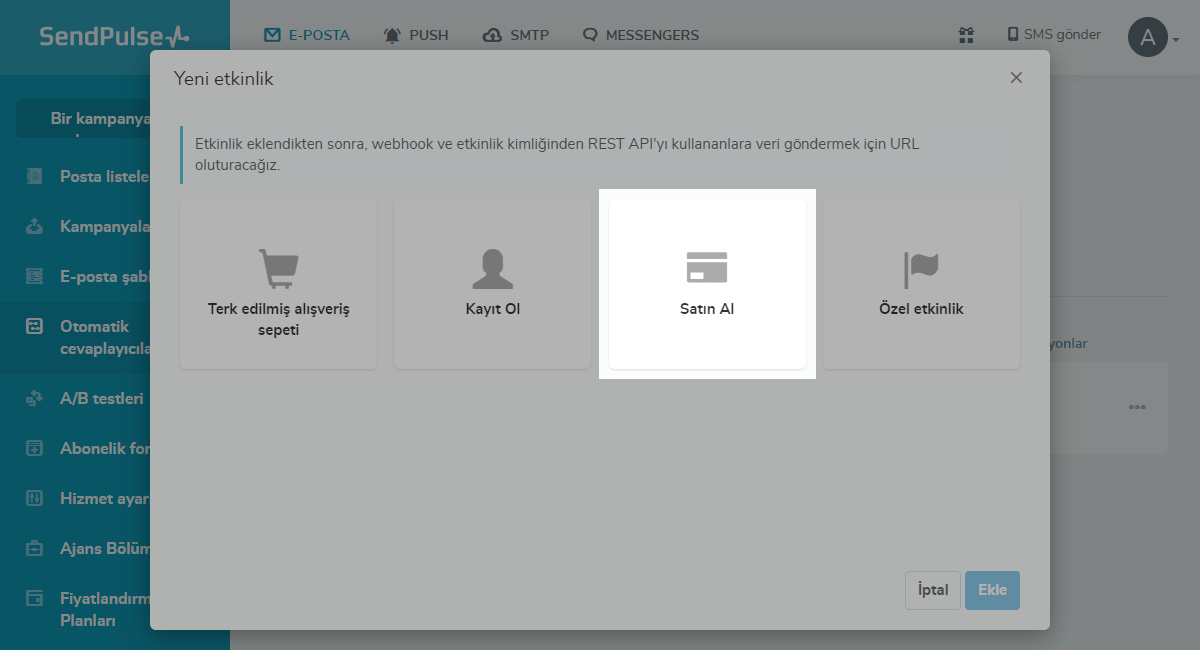Image resolution: width=1200 pixels, height=650 pixels.
Task: Open Posta listeleri sidebar icon
Action: [35, 176]
